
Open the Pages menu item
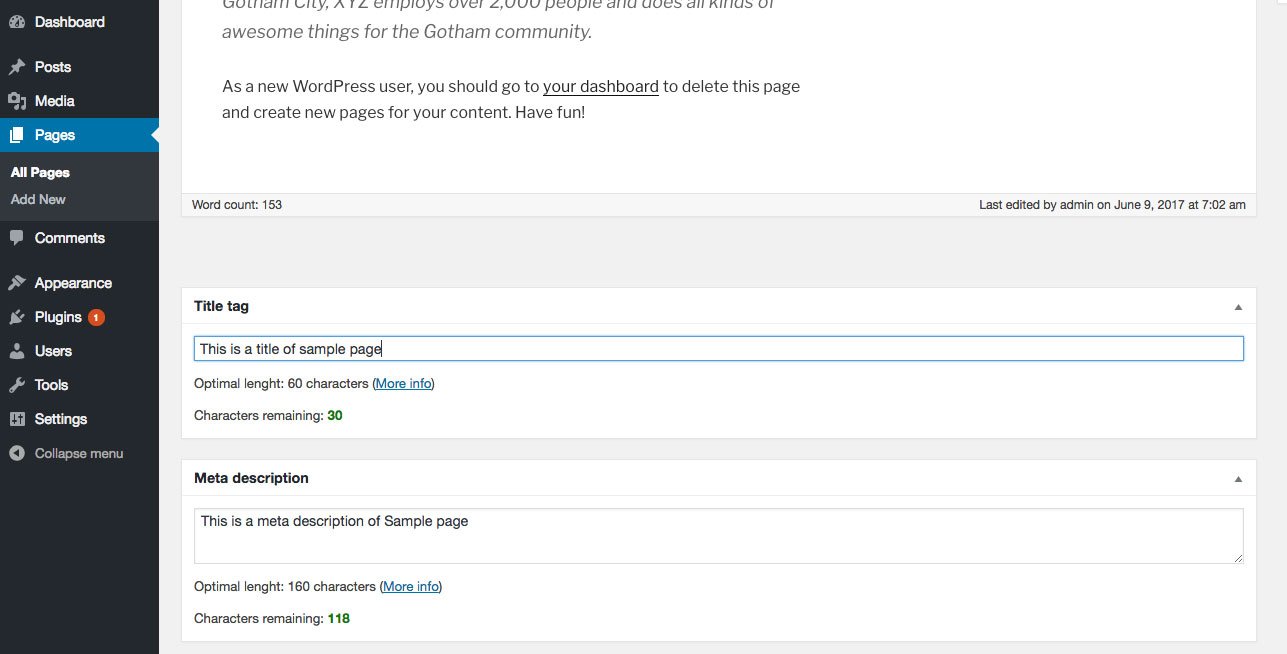[x=79, y=135]
